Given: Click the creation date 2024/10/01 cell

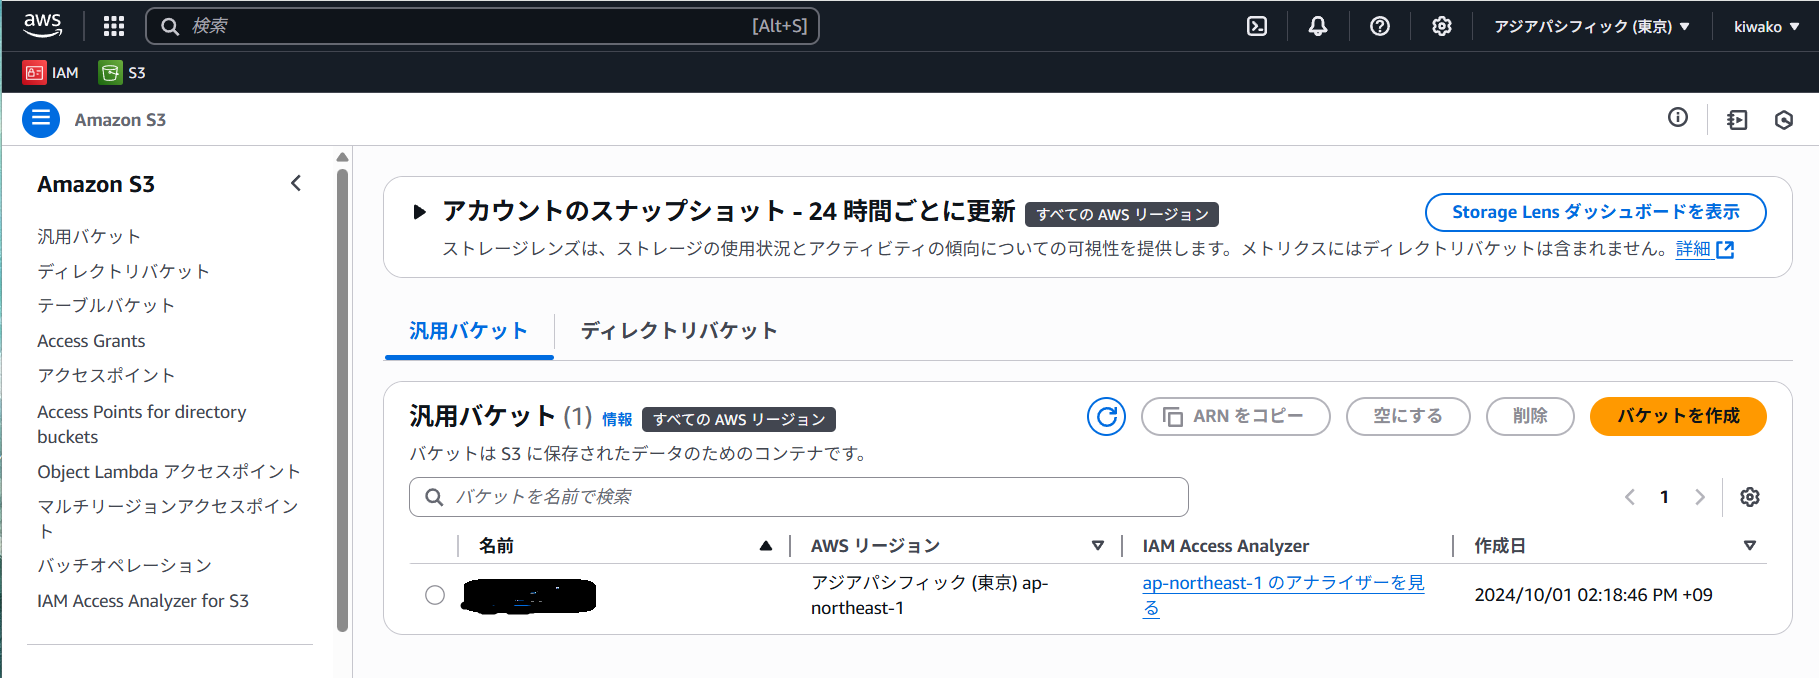Looking at the screenshot, I should (1593, 595).
